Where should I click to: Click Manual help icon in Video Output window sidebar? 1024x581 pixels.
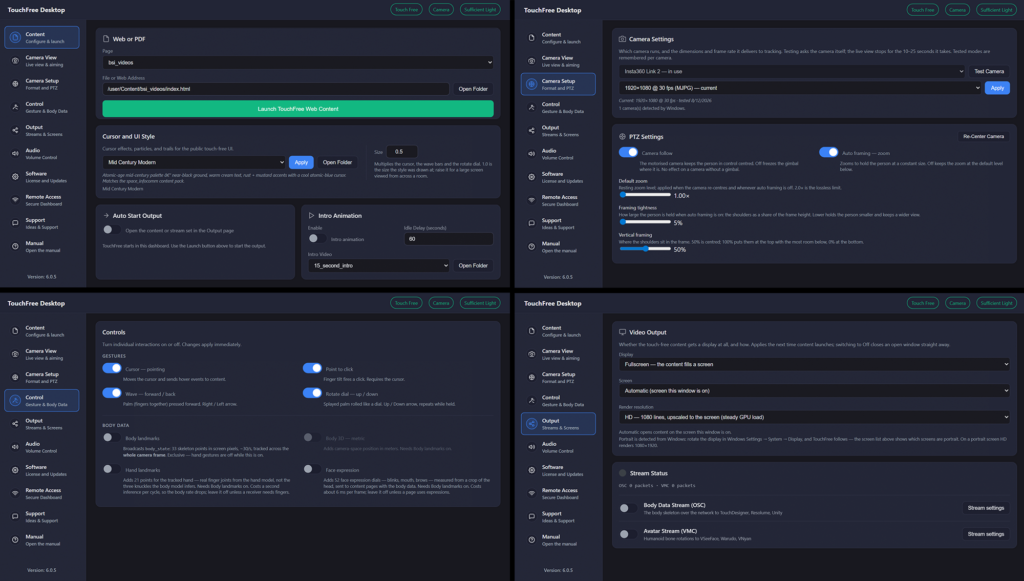pyautogui.click(x=532, y=539)
